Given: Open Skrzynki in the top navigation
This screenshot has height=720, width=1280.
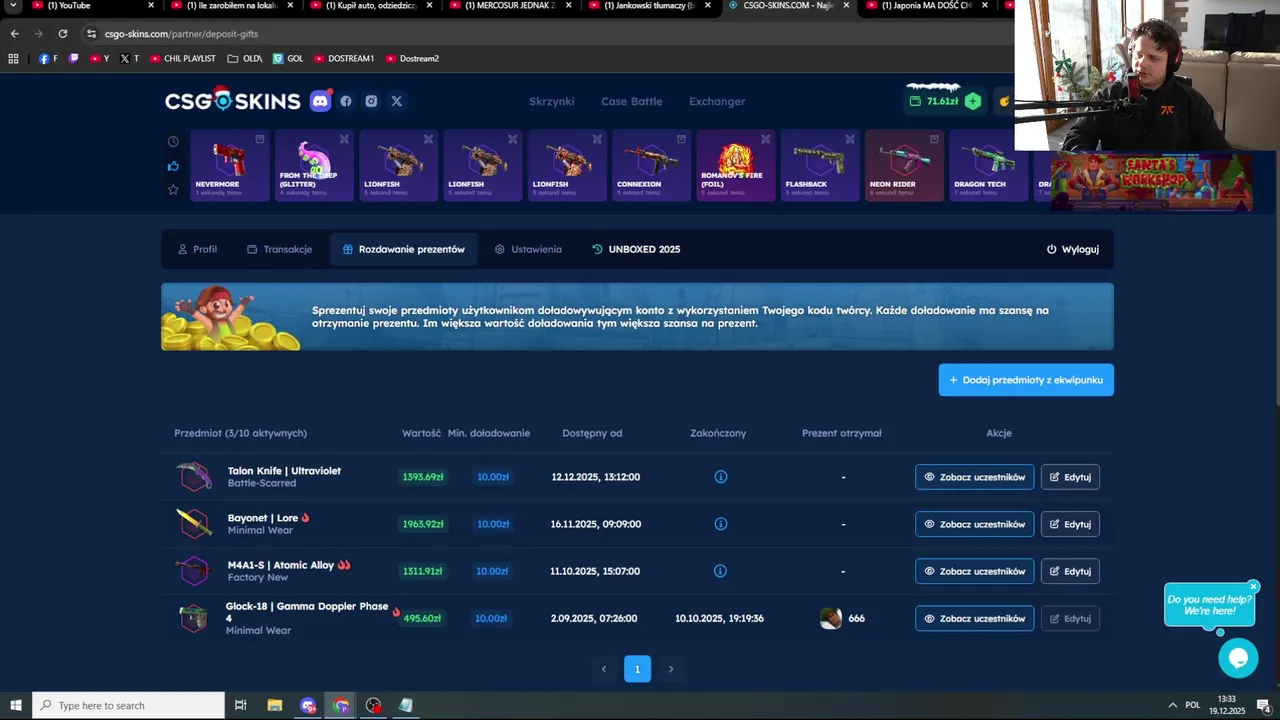Looking at the screenshot, I should (x=551, y=101).
